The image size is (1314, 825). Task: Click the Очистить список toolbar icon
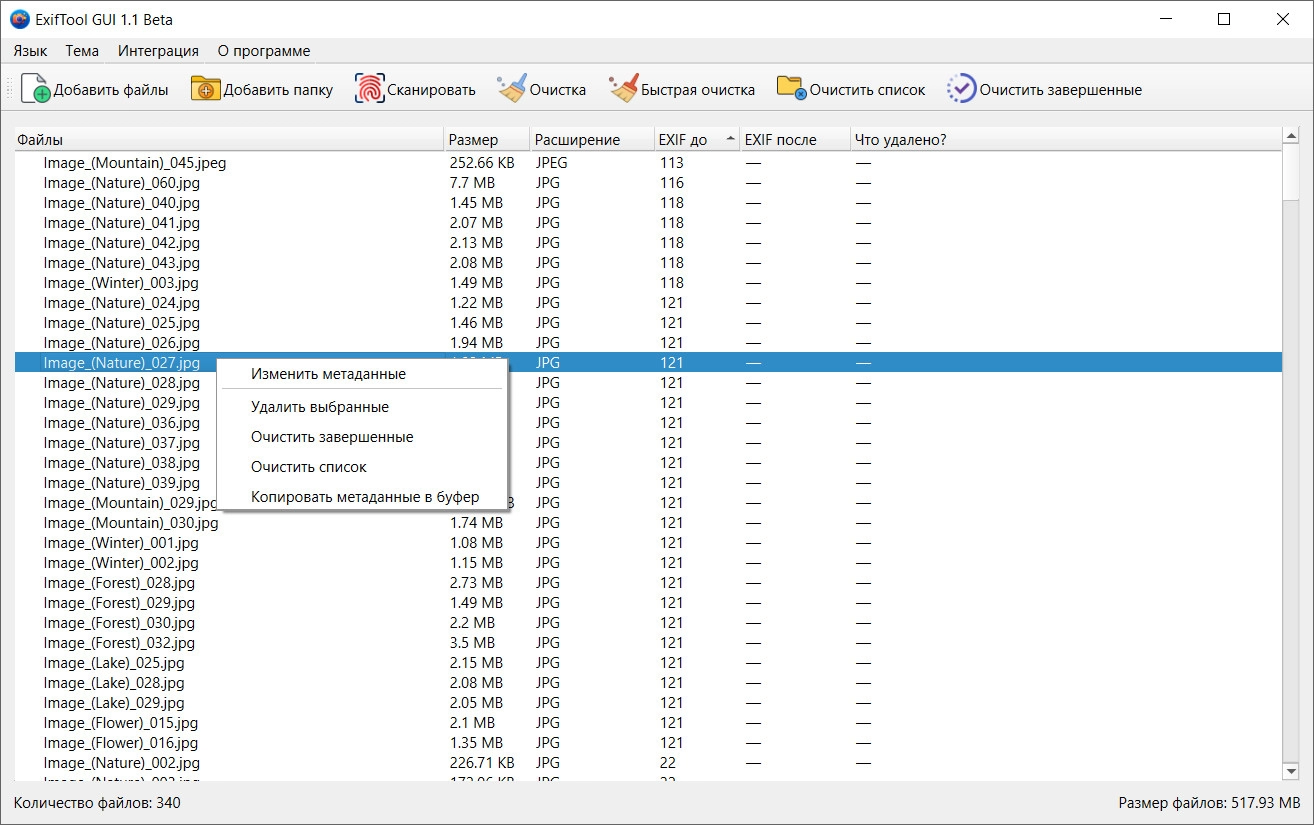pos(791,89)
